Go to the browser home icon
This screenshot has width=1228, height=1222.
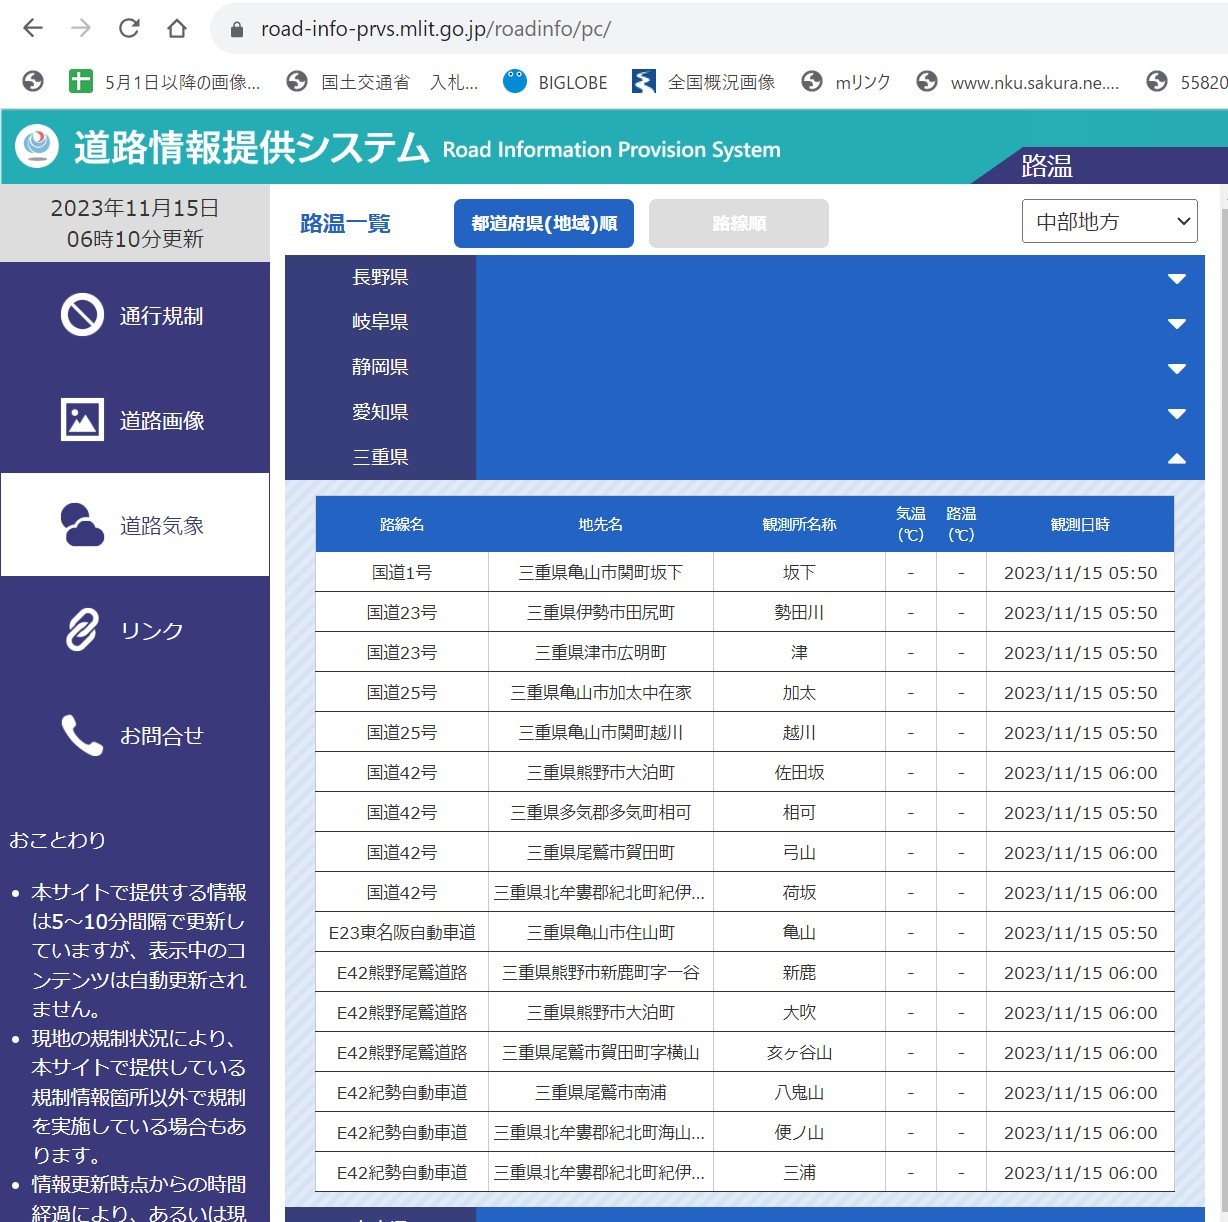[177, 28]
